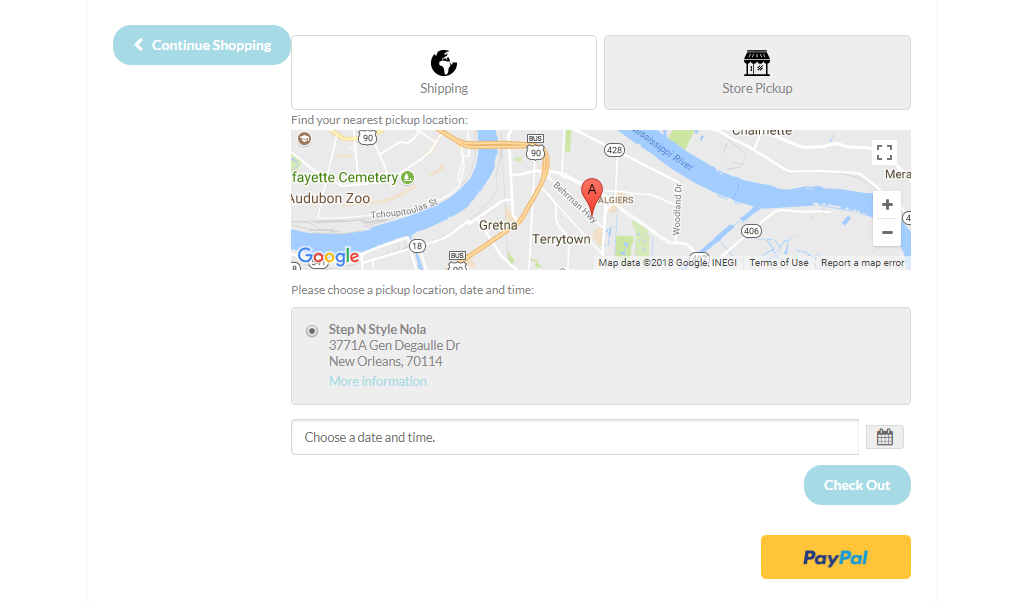The width and height of the screenshot is (1033, 603).
Task: Switch to the Shipping tab label
Action: point(444,89)
